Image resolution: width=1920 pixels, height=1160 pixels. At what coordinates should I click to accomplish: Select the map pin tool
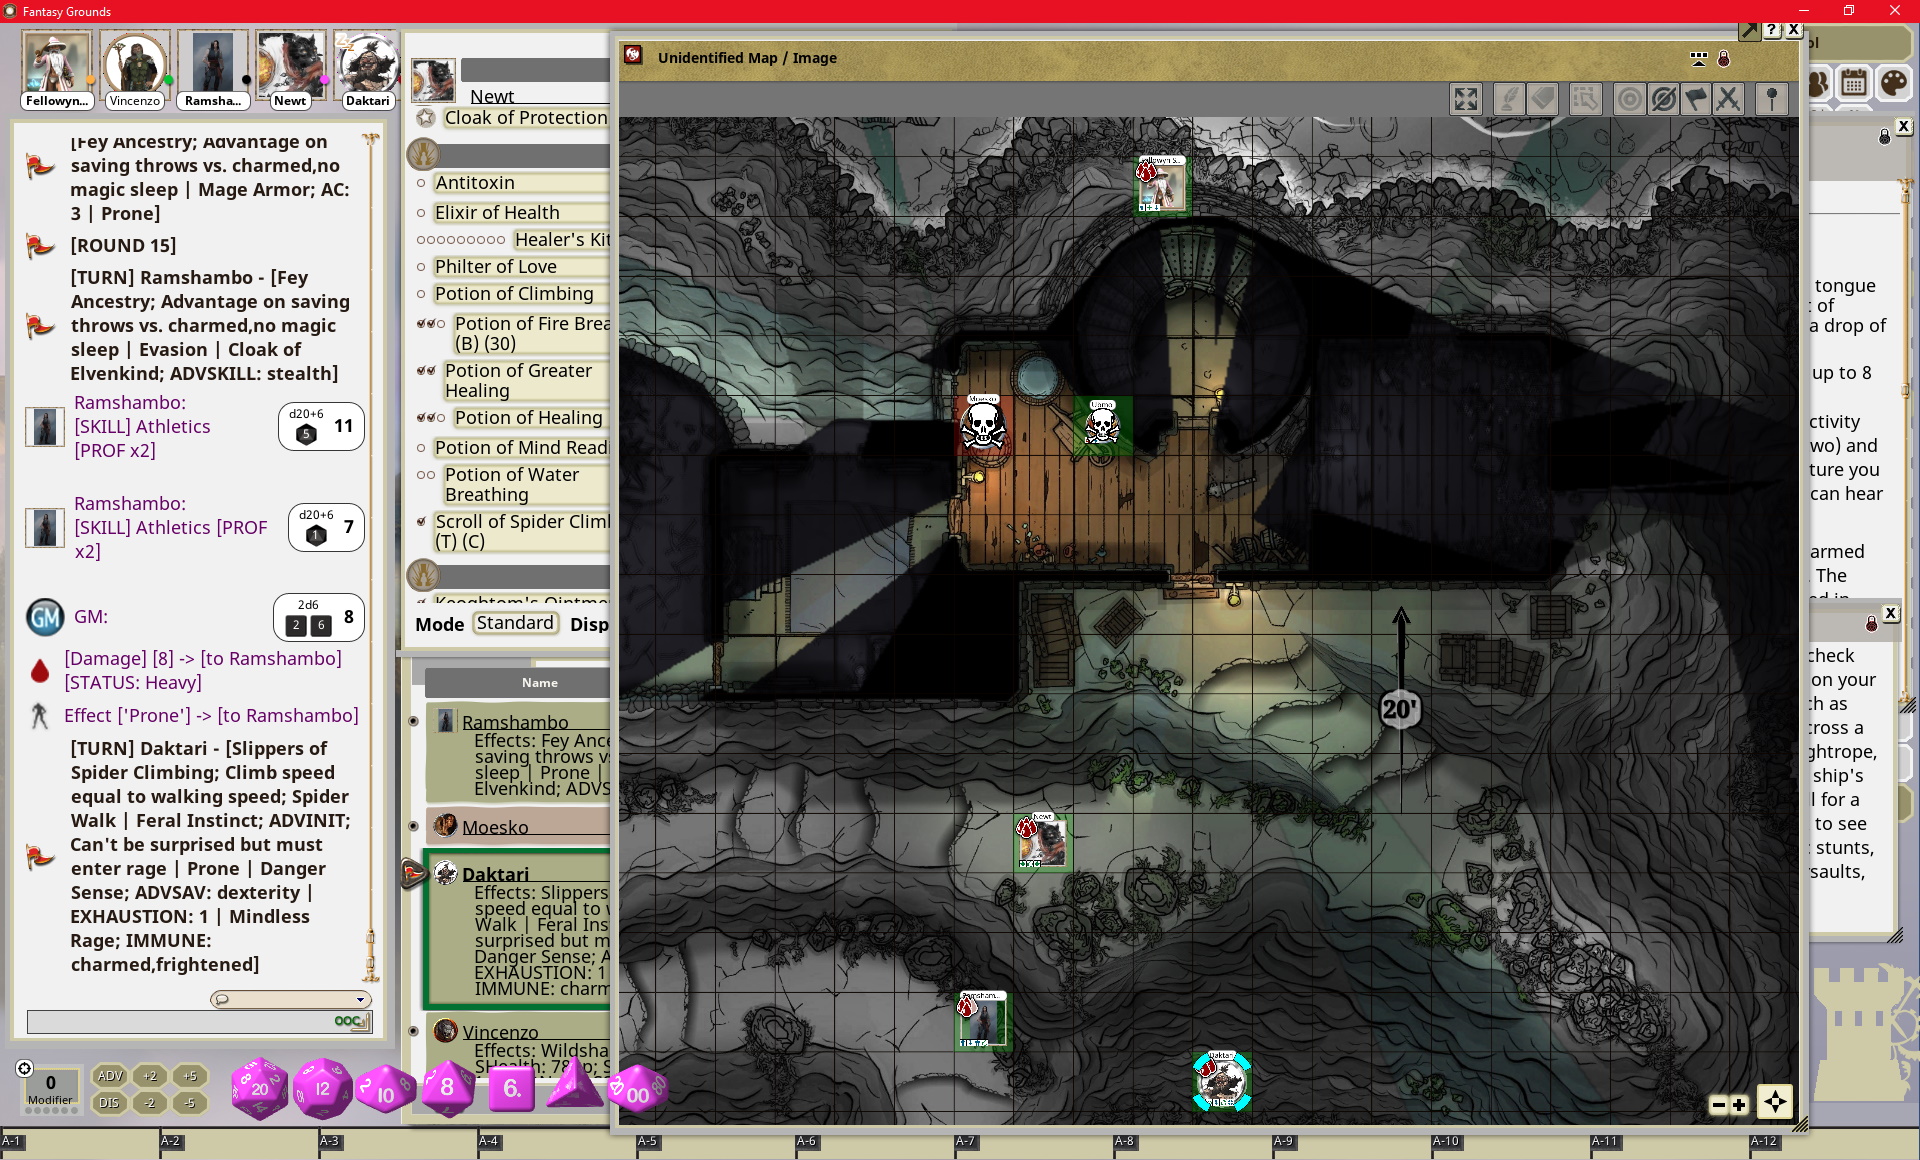point(1772,99)
